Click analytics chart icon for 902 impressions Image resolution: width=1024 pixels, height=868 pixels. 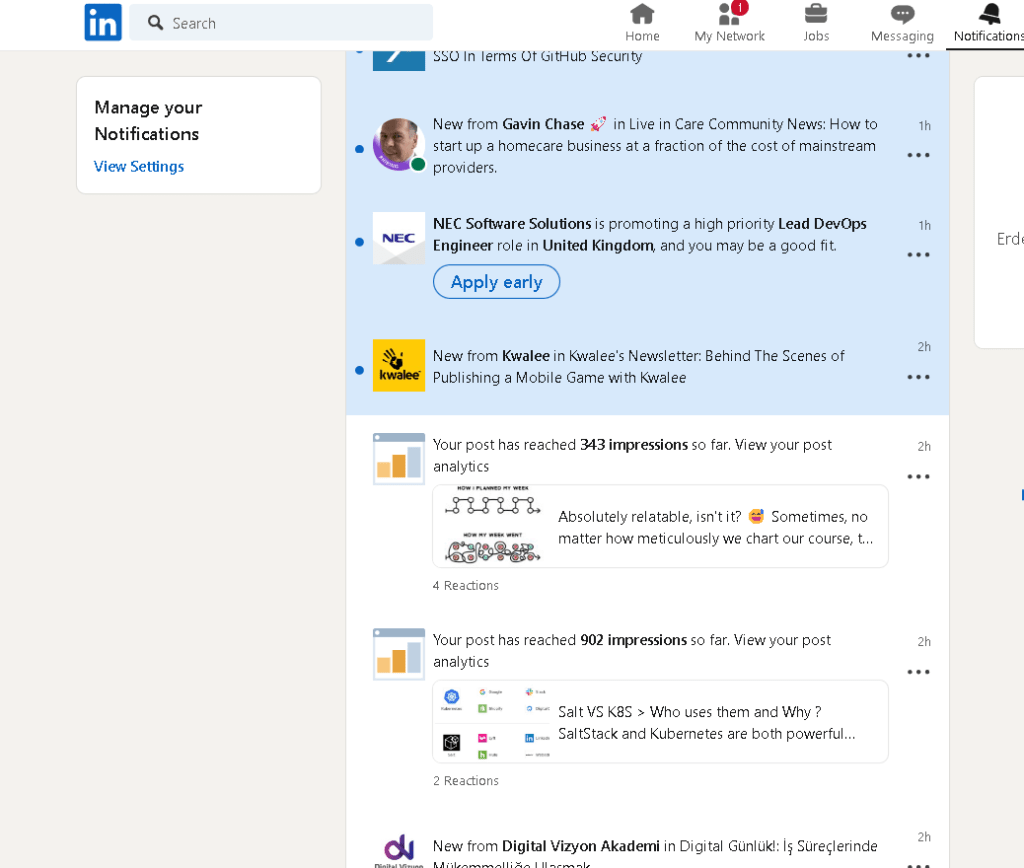point(398,654)
